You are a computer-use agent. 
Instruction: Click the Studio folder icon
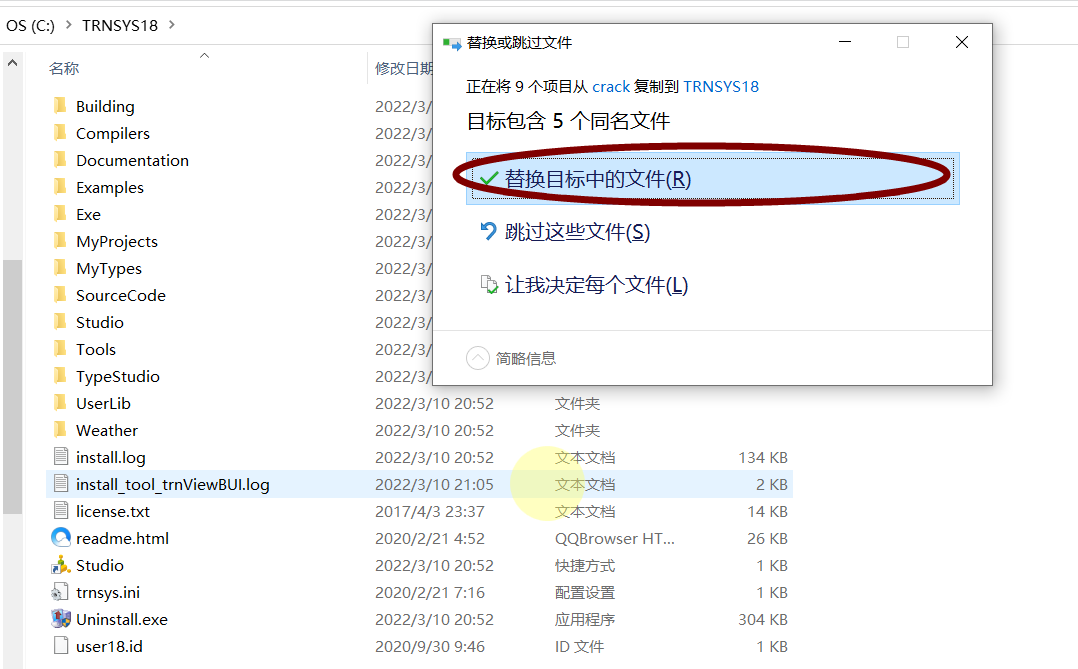60,322
